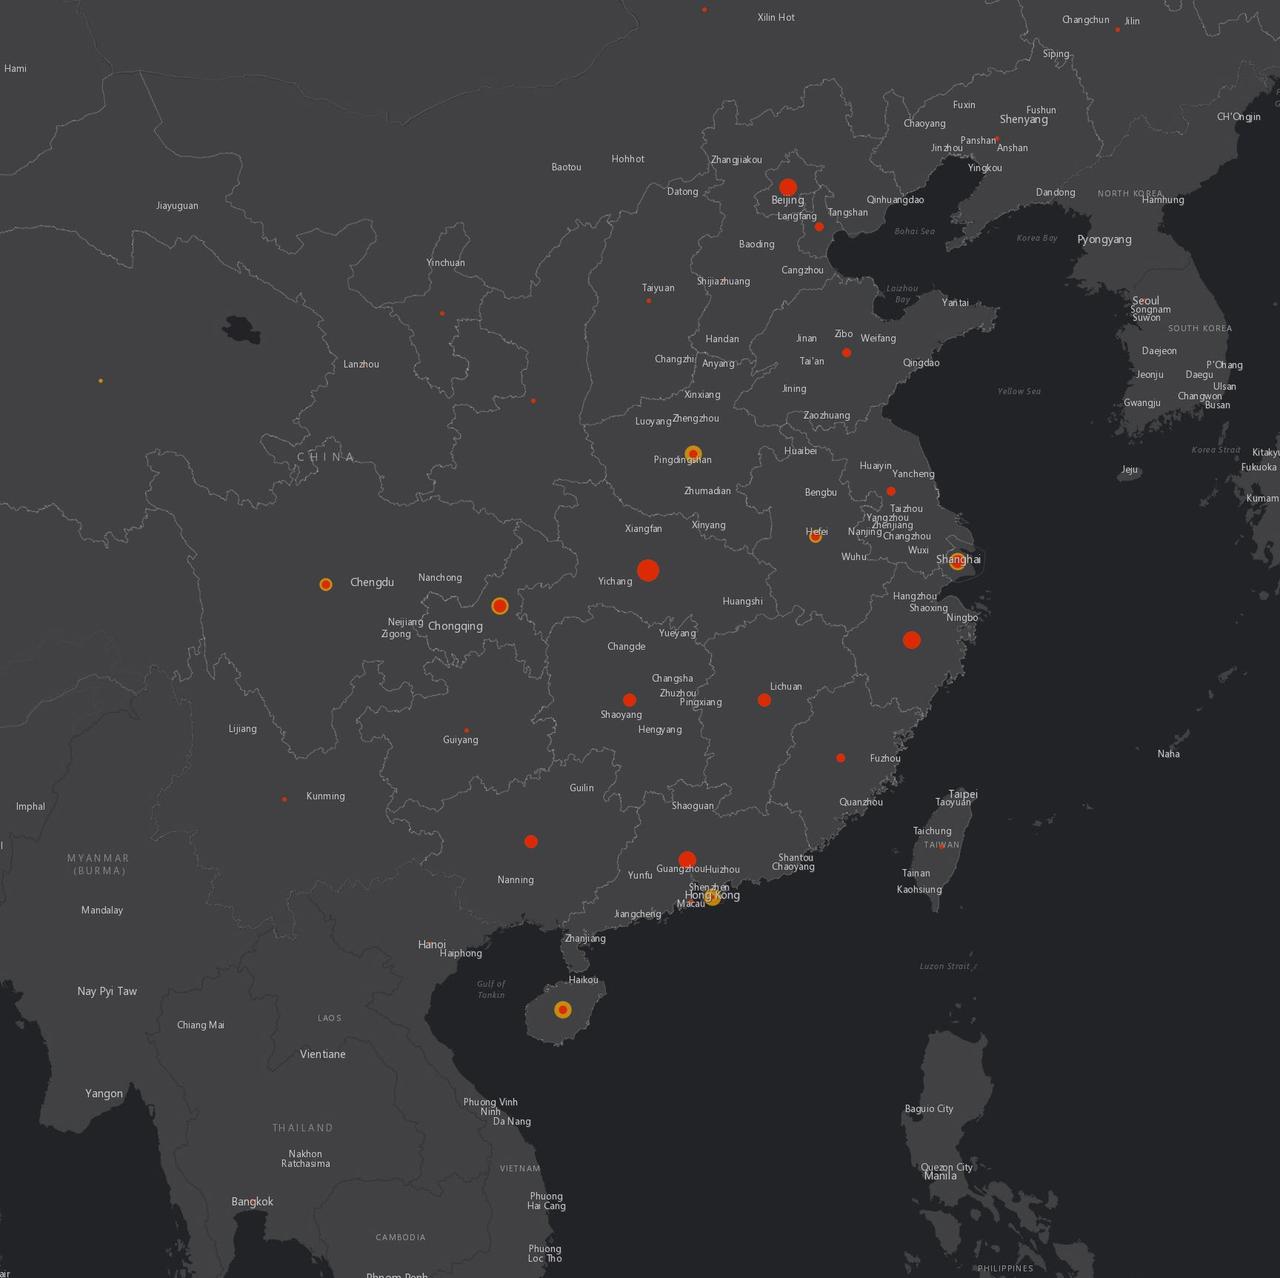Click the Busan city label
The height and width of the screenshot is (1278, 1280).
pyautogui.click(x=1217, y=405)
